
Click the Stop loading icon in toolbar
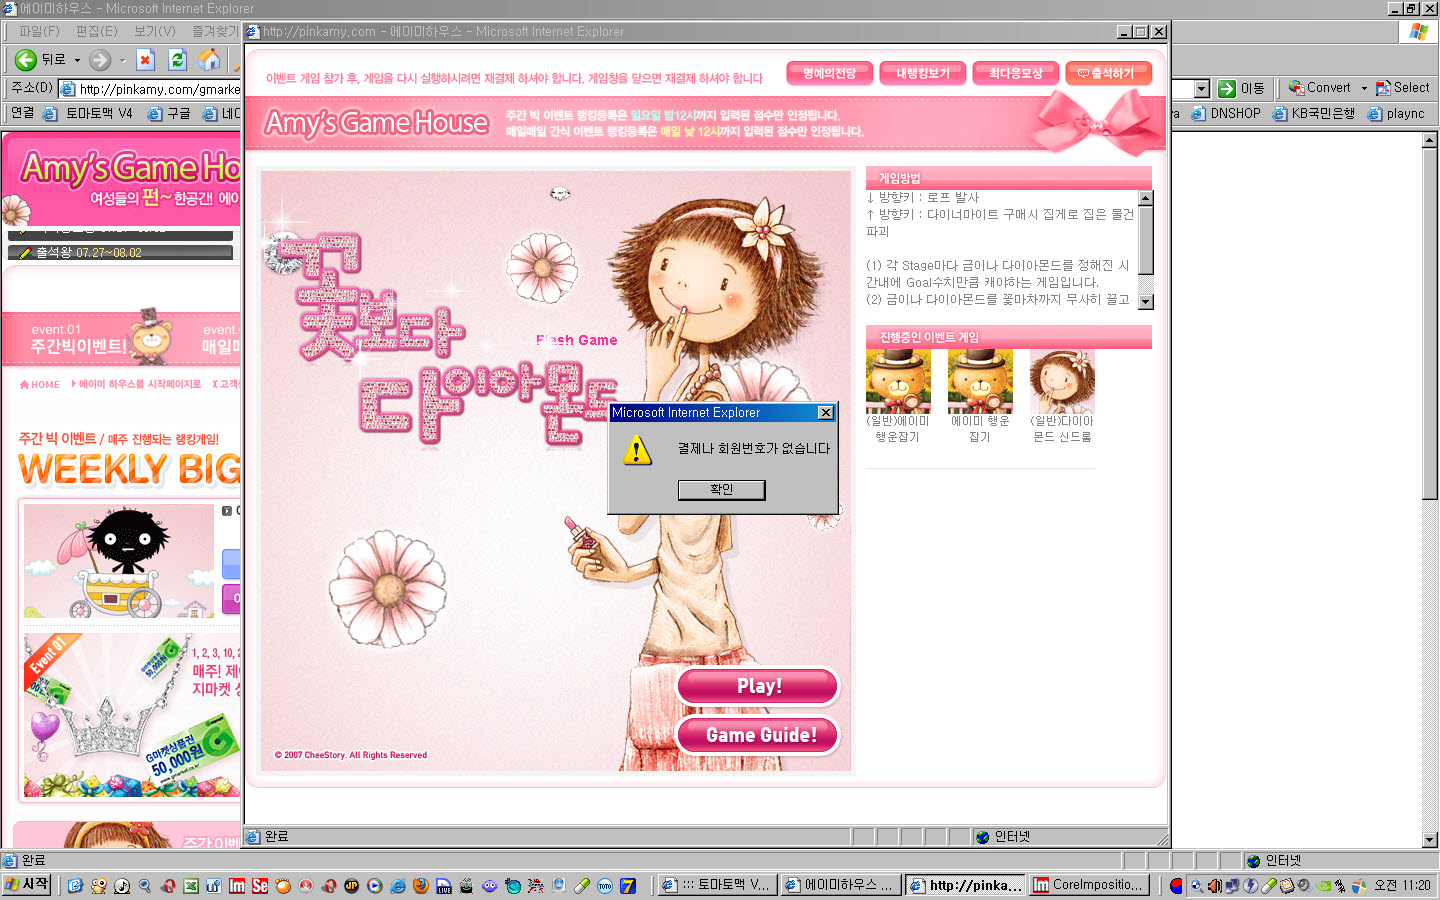tap(145, 60)
